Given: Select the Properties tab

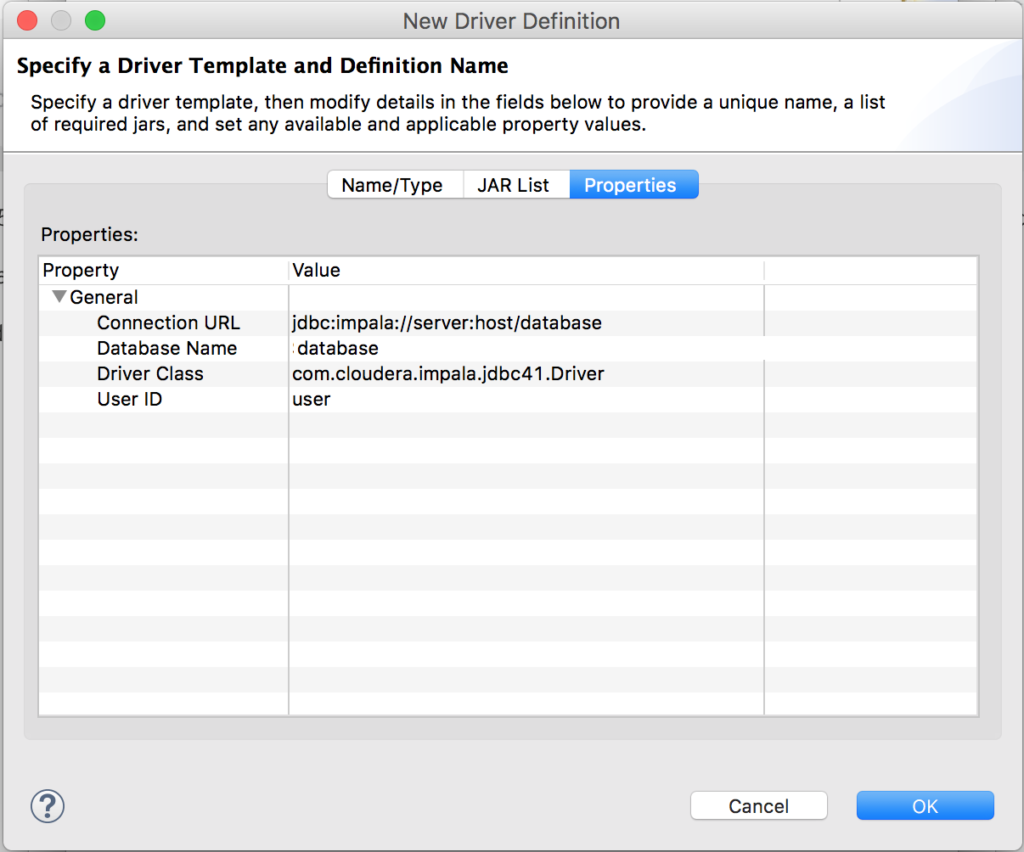Looking at the screenshot, I should [630, 185].
